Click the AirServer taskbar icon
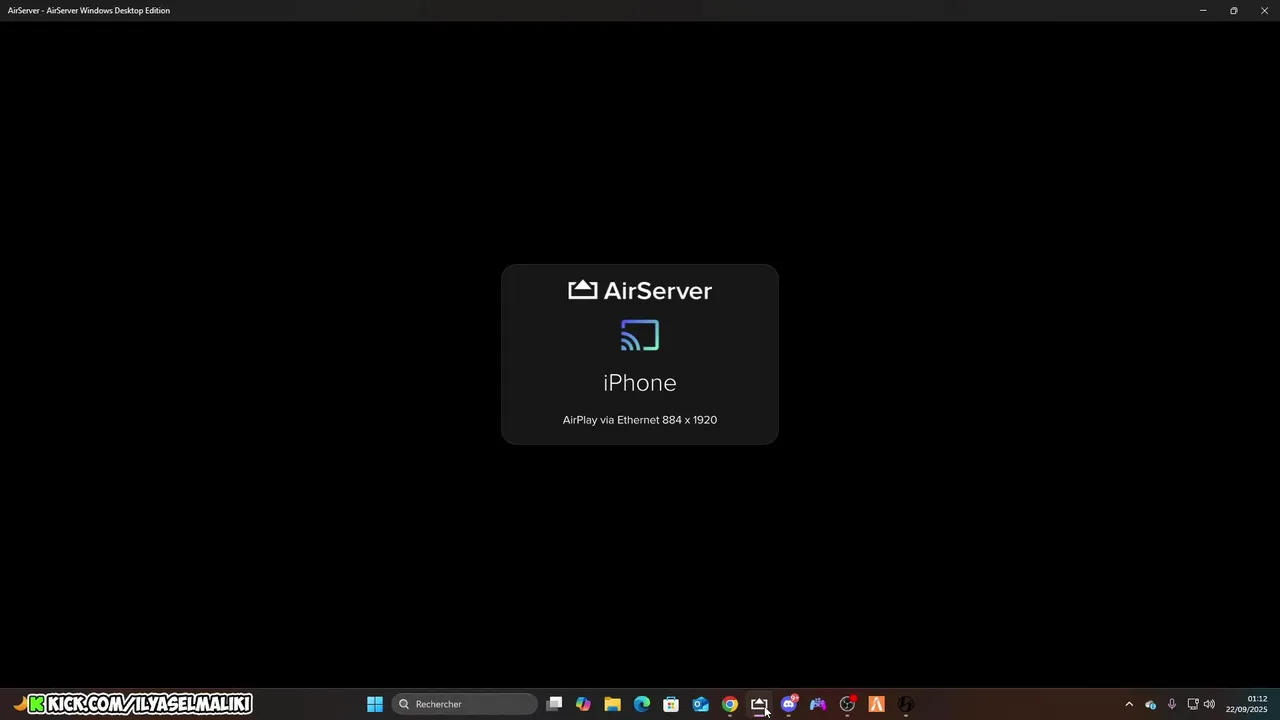The width and height of the screenshot is (1280, 720). coord(759,704)
